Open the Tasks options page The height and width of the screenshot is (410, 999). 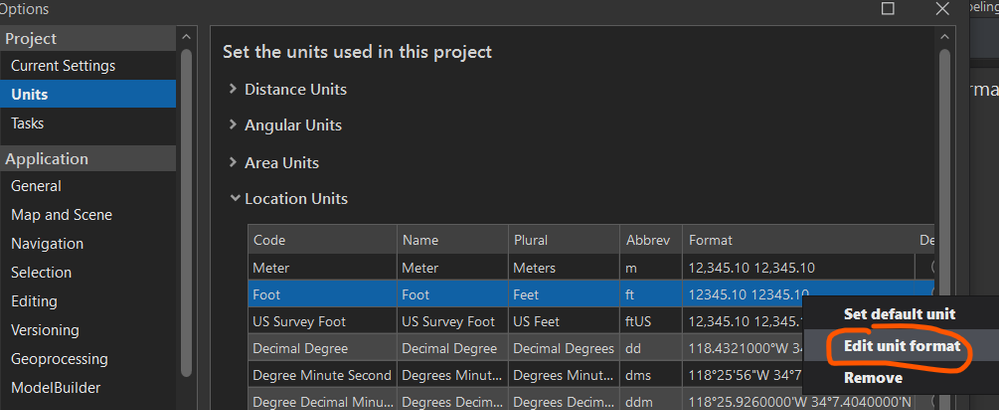pos(27,124)
